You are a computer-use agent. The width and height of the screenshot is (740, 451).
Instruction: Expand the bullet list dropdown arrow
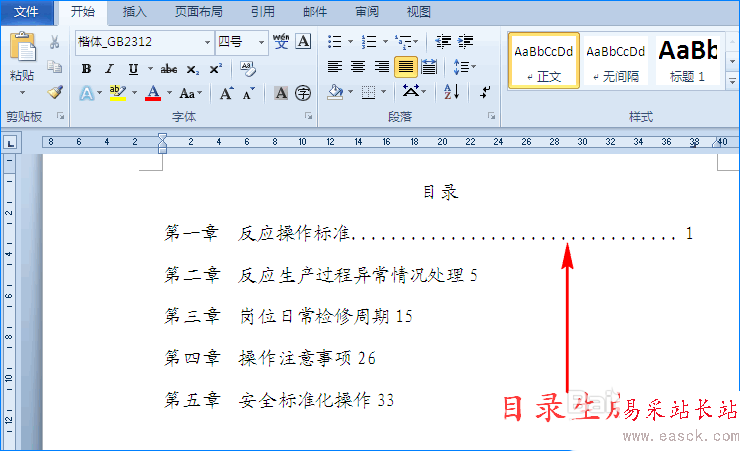pos(350,42)
